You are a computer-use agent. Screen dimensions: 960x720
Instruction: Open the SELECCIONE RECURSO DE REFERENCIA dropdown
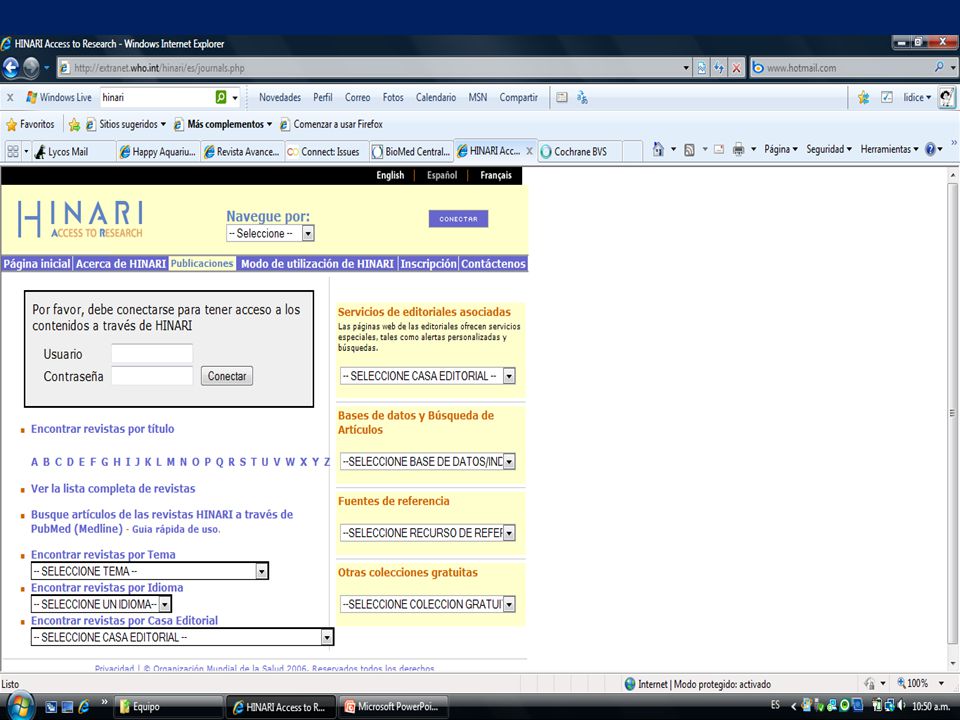point(427,533)
